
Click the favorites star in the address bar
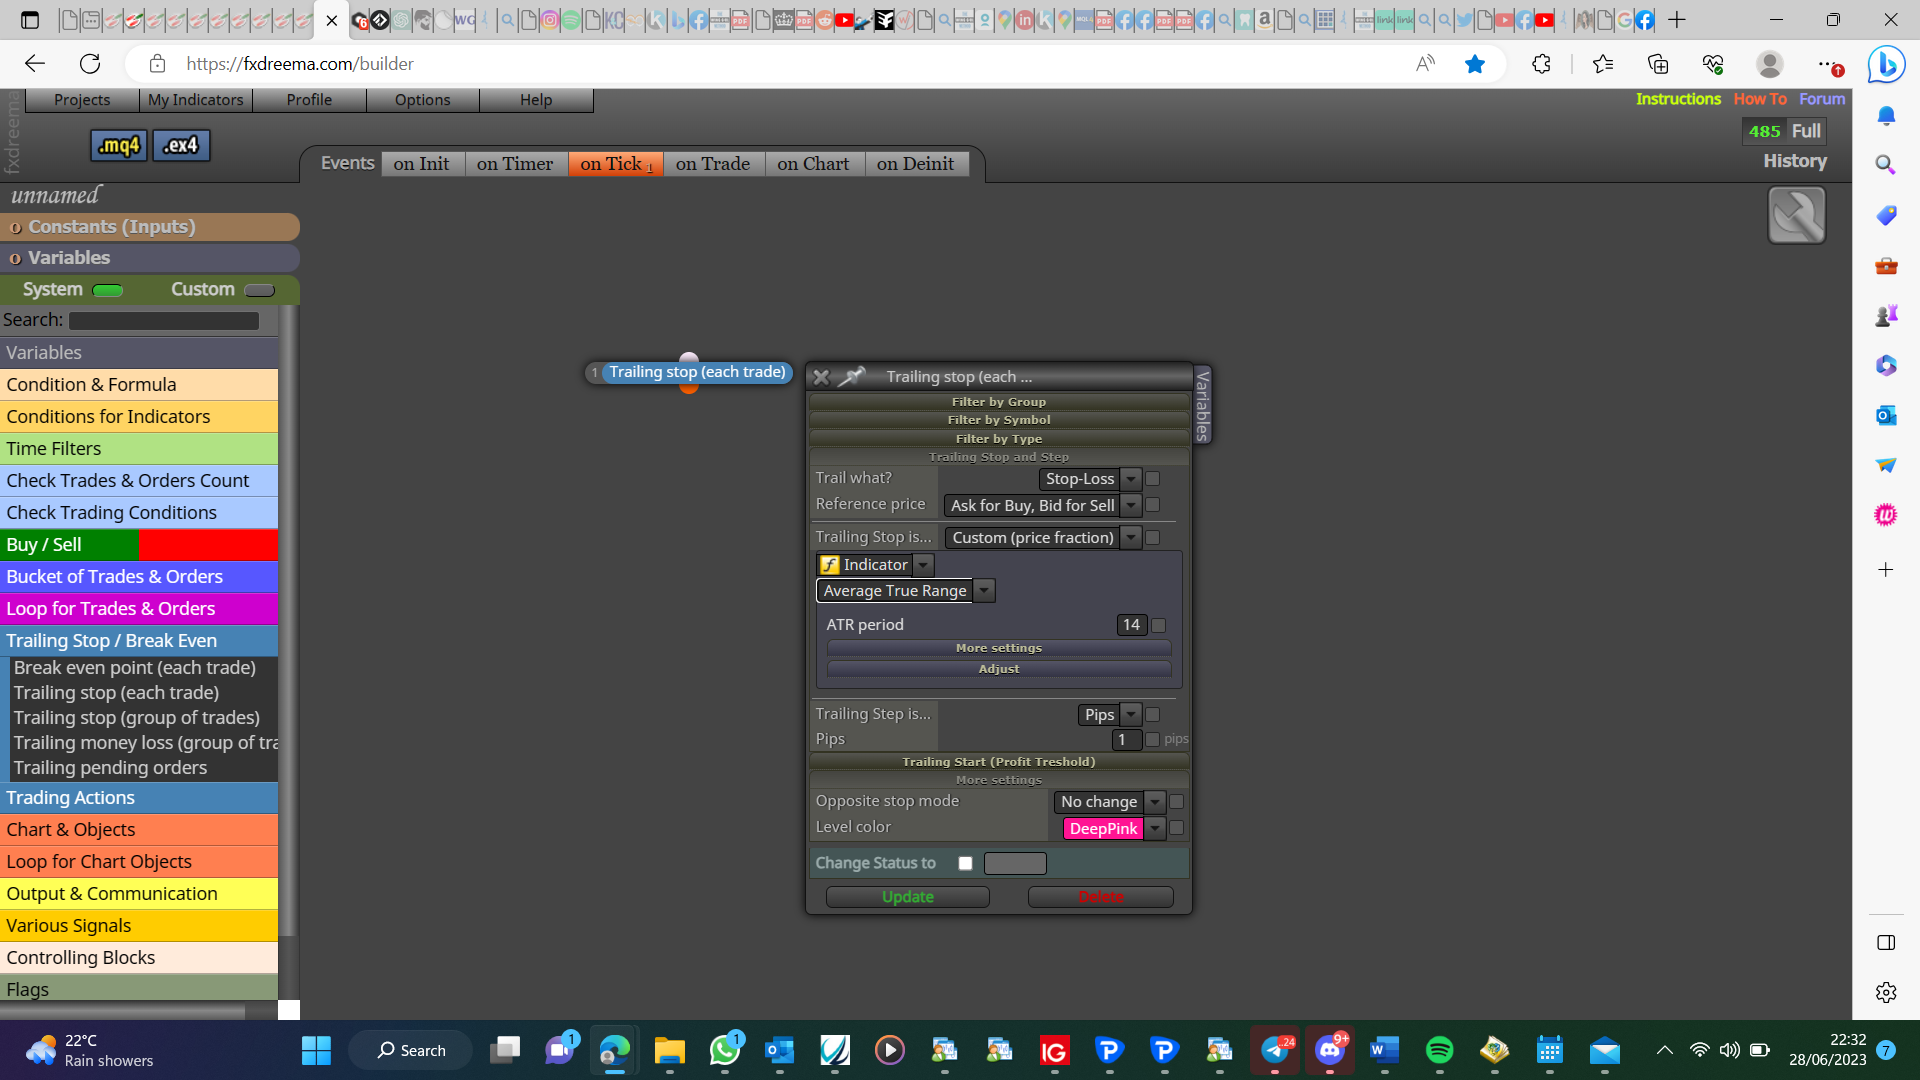coord(1474,64)
